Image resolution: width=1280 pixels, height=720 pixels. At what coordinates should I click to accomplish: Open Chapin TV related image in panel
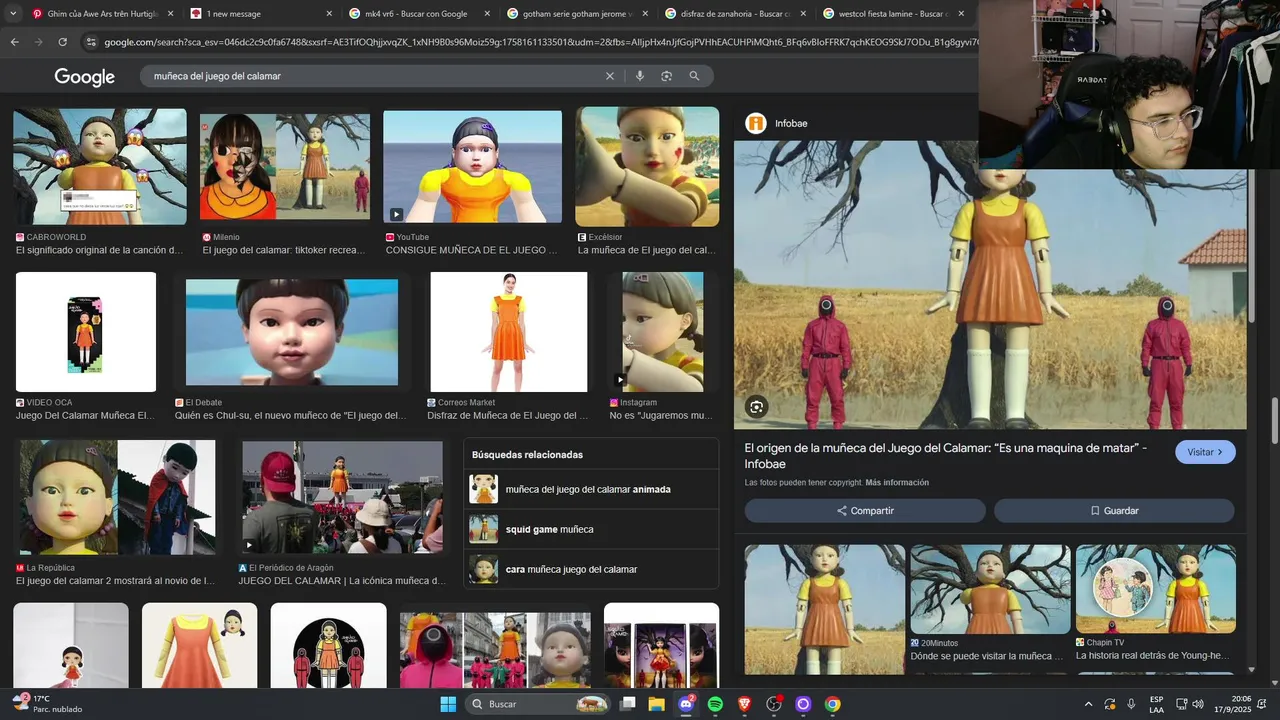click(1156, 590)
